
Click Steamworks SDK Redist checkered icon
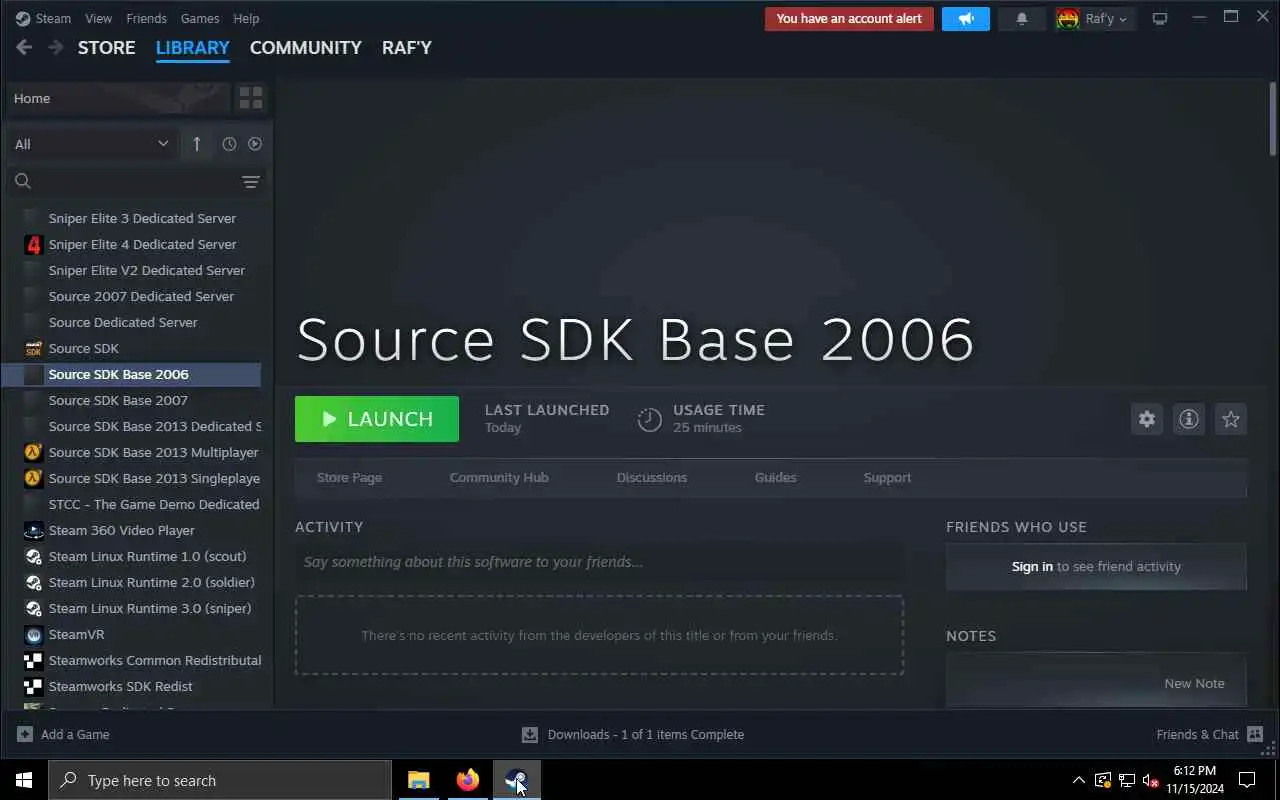click(x=34, y=686)
